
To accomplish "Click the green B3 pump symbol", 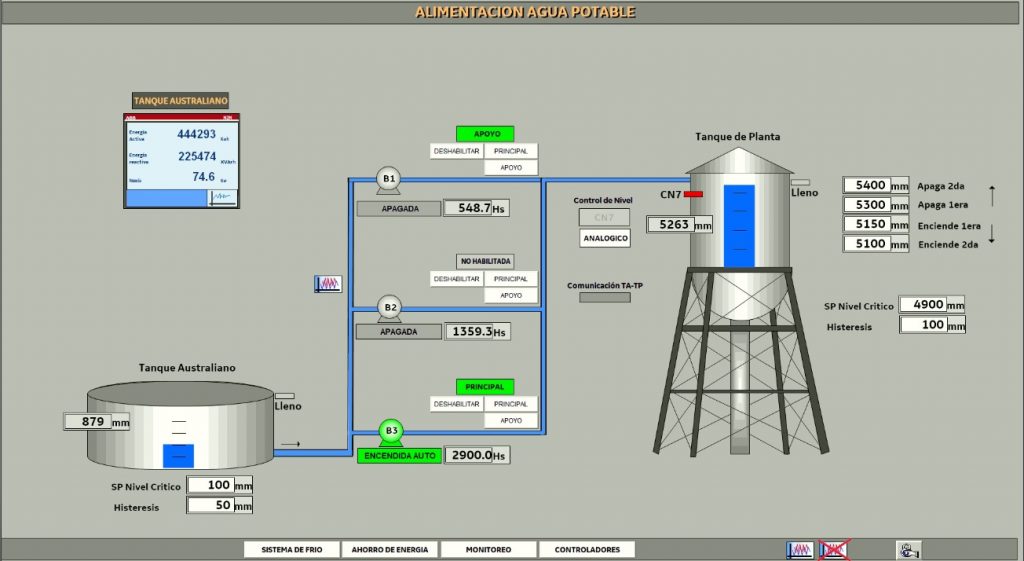I will pos(390,432).
